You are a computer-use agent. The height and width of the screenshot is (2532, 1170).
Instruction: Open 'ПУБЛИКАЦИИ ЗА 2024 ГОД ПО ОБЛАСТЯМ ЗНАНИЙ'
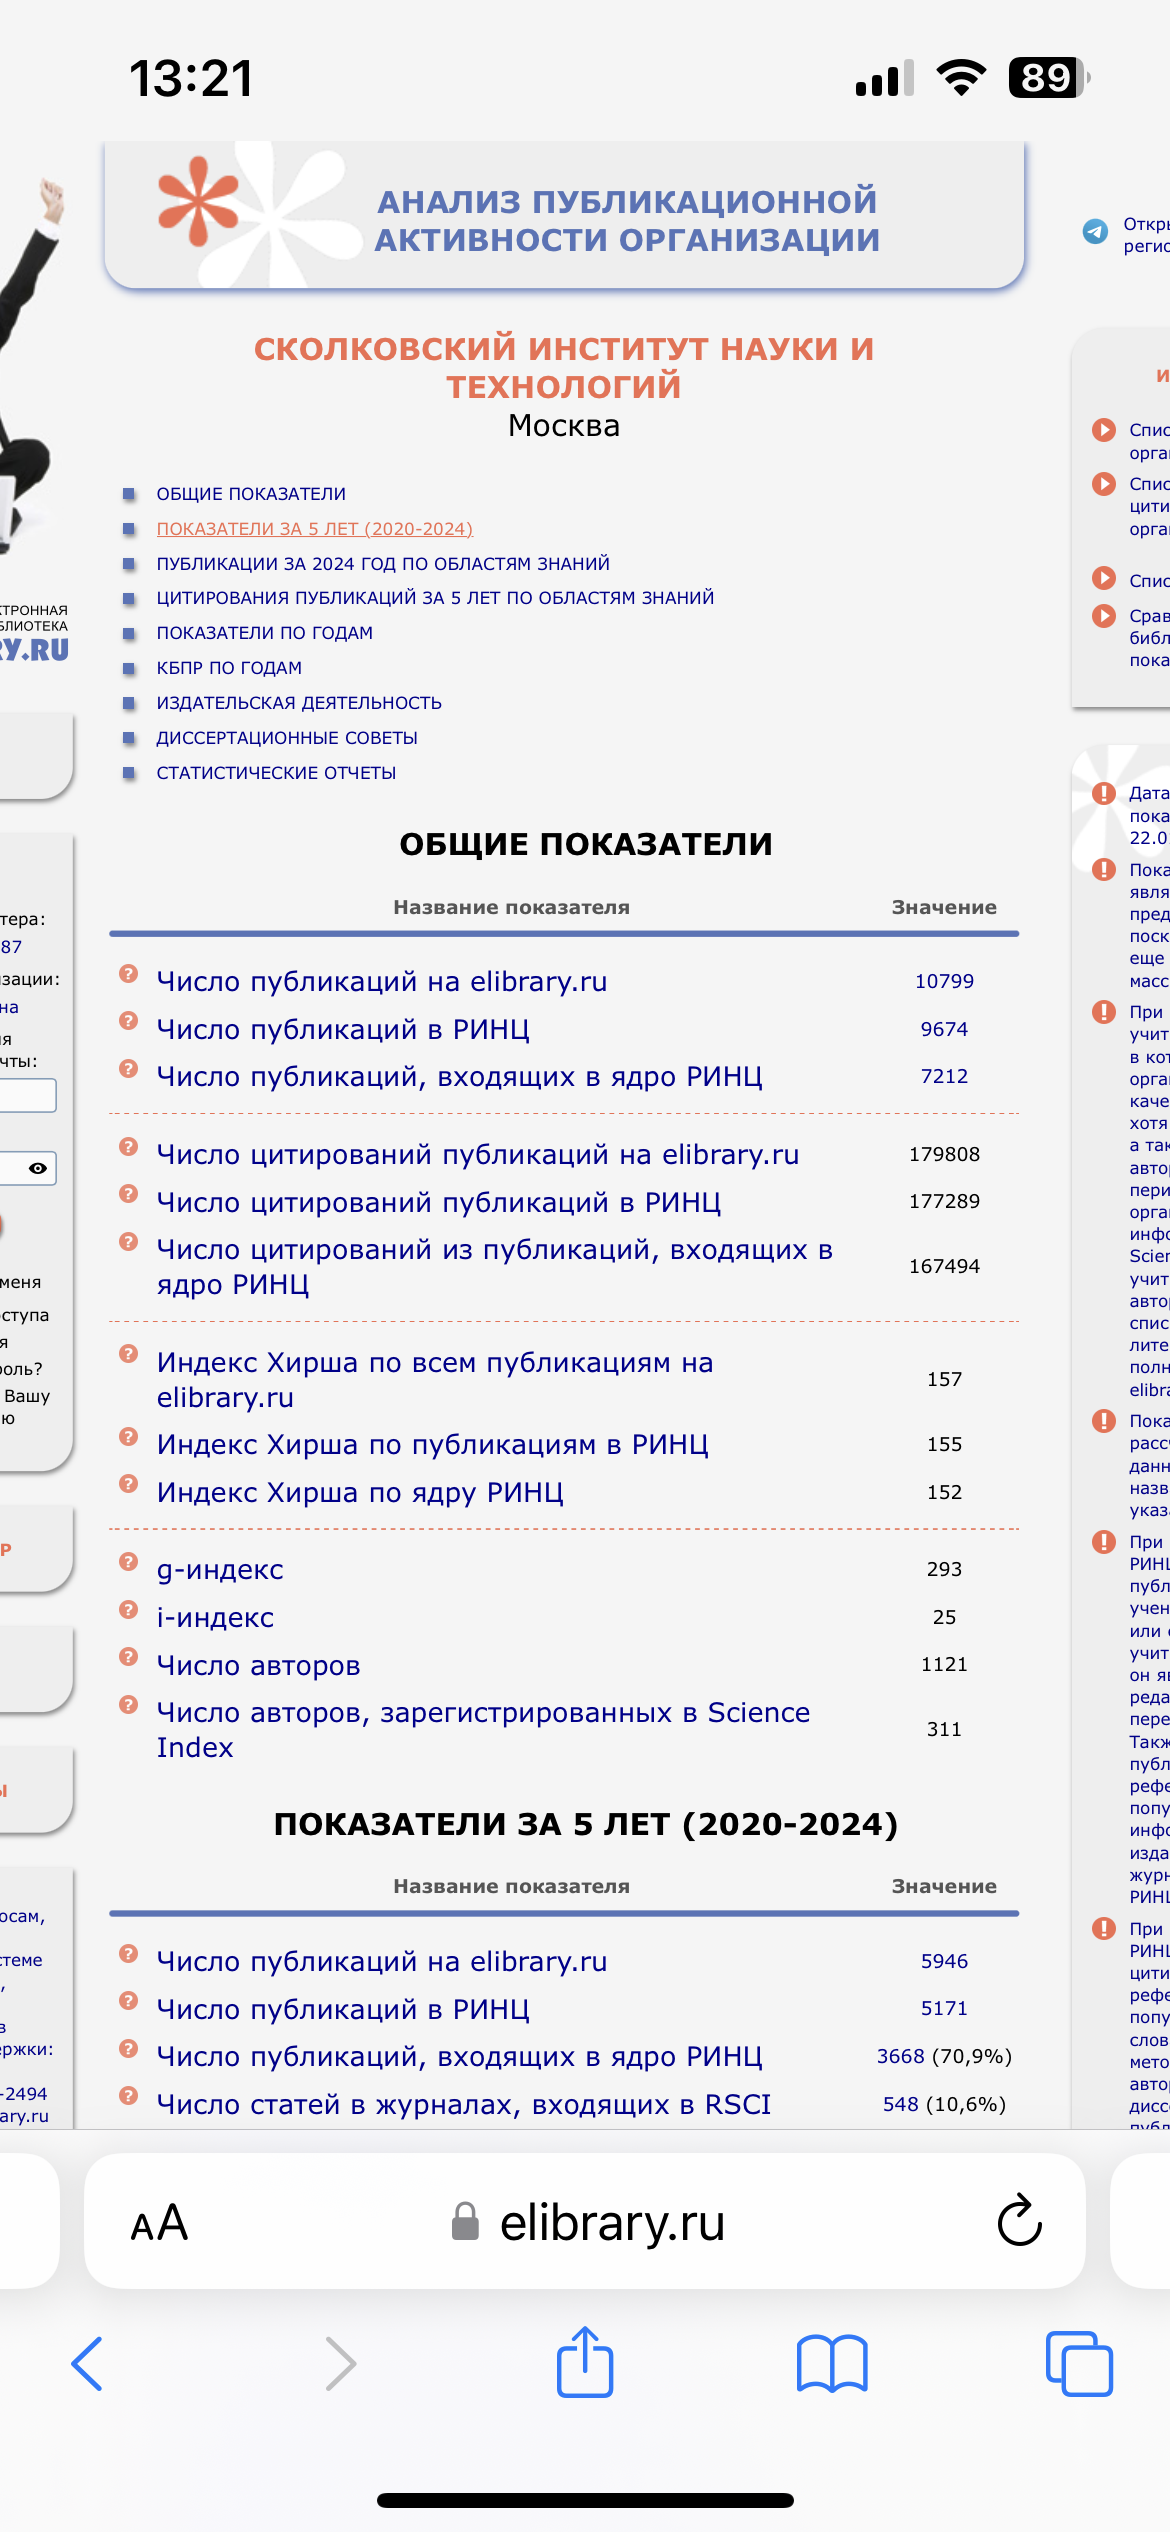tap(383, 564)
